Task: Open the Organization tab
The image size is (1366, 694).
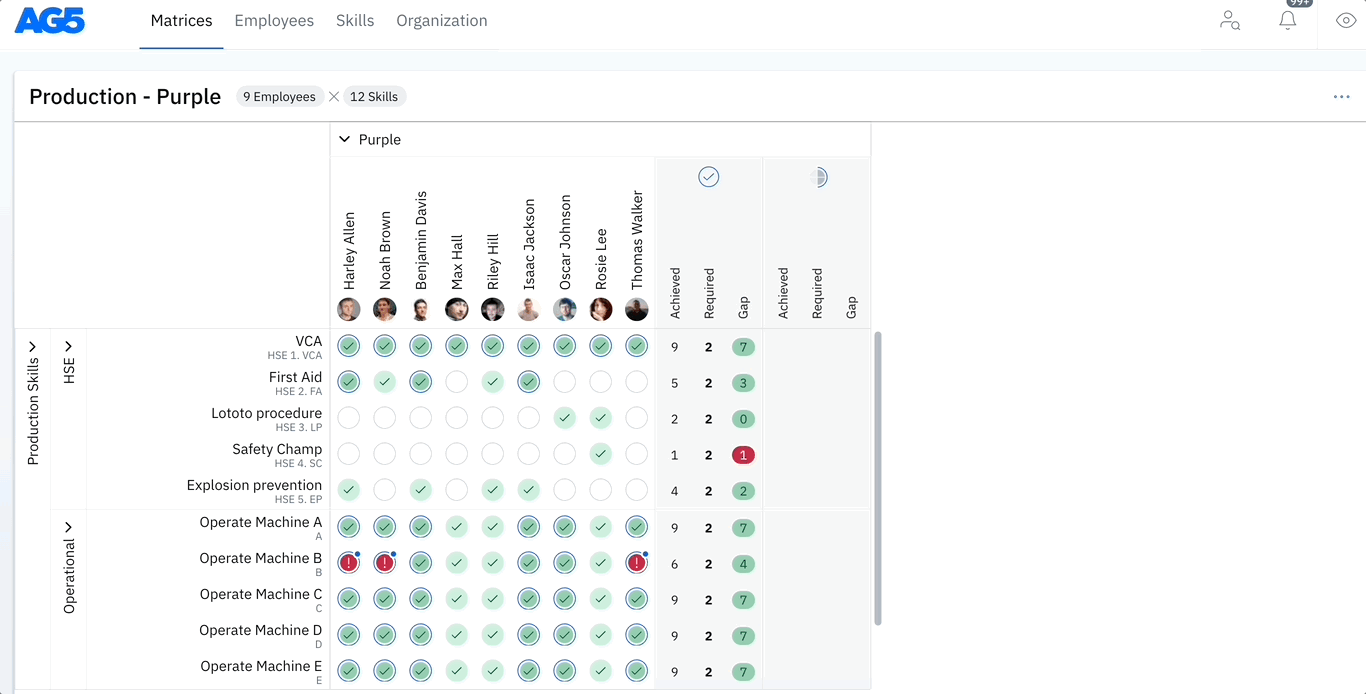Action: [x=441, y=21]
